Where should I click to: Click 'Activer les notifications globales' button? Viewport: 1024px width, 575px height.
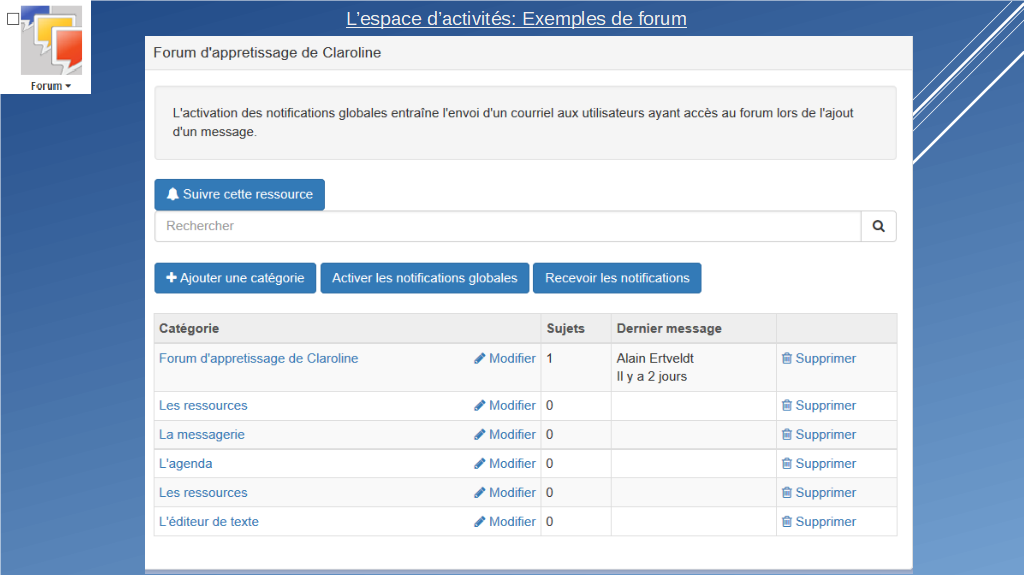(424, 278)
